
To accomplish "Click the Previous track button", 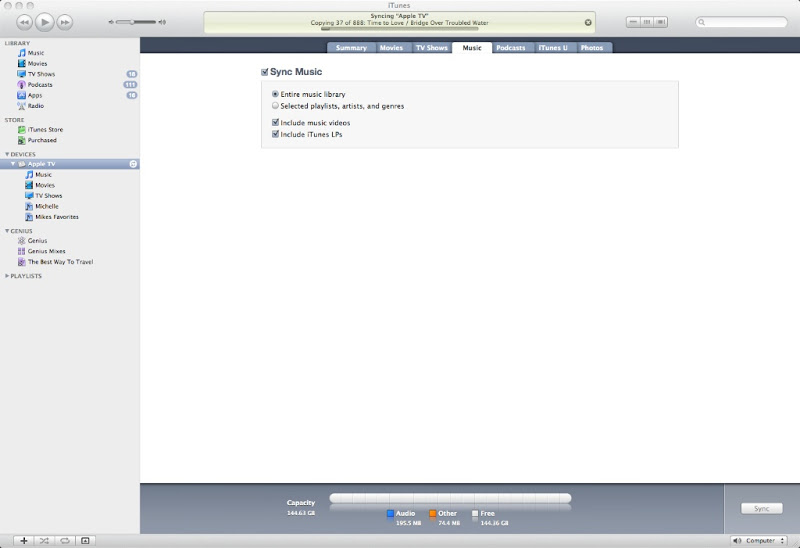I will tap(24, 22).
